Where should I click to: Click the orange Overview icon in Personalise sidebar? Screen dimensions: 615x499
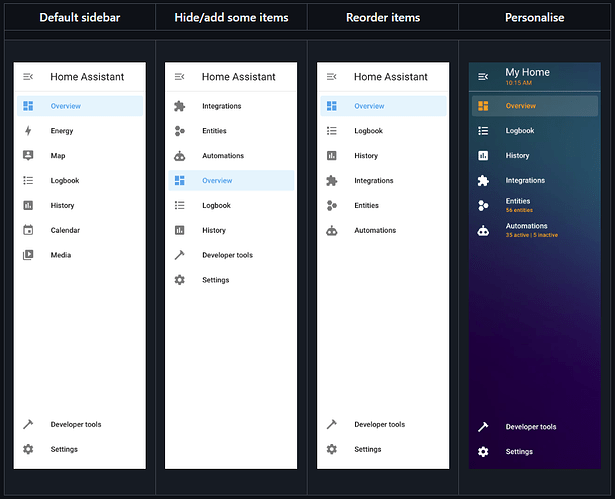pyautogui.click(x=483, y=106)
